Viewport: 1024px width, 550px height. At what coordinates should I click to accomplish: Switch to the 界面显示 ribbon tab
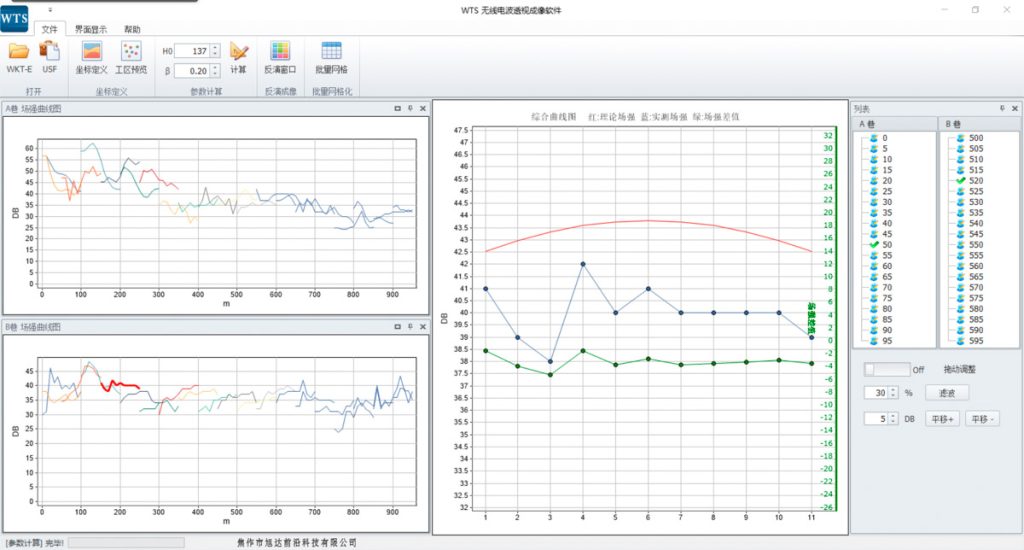point(90,29)
